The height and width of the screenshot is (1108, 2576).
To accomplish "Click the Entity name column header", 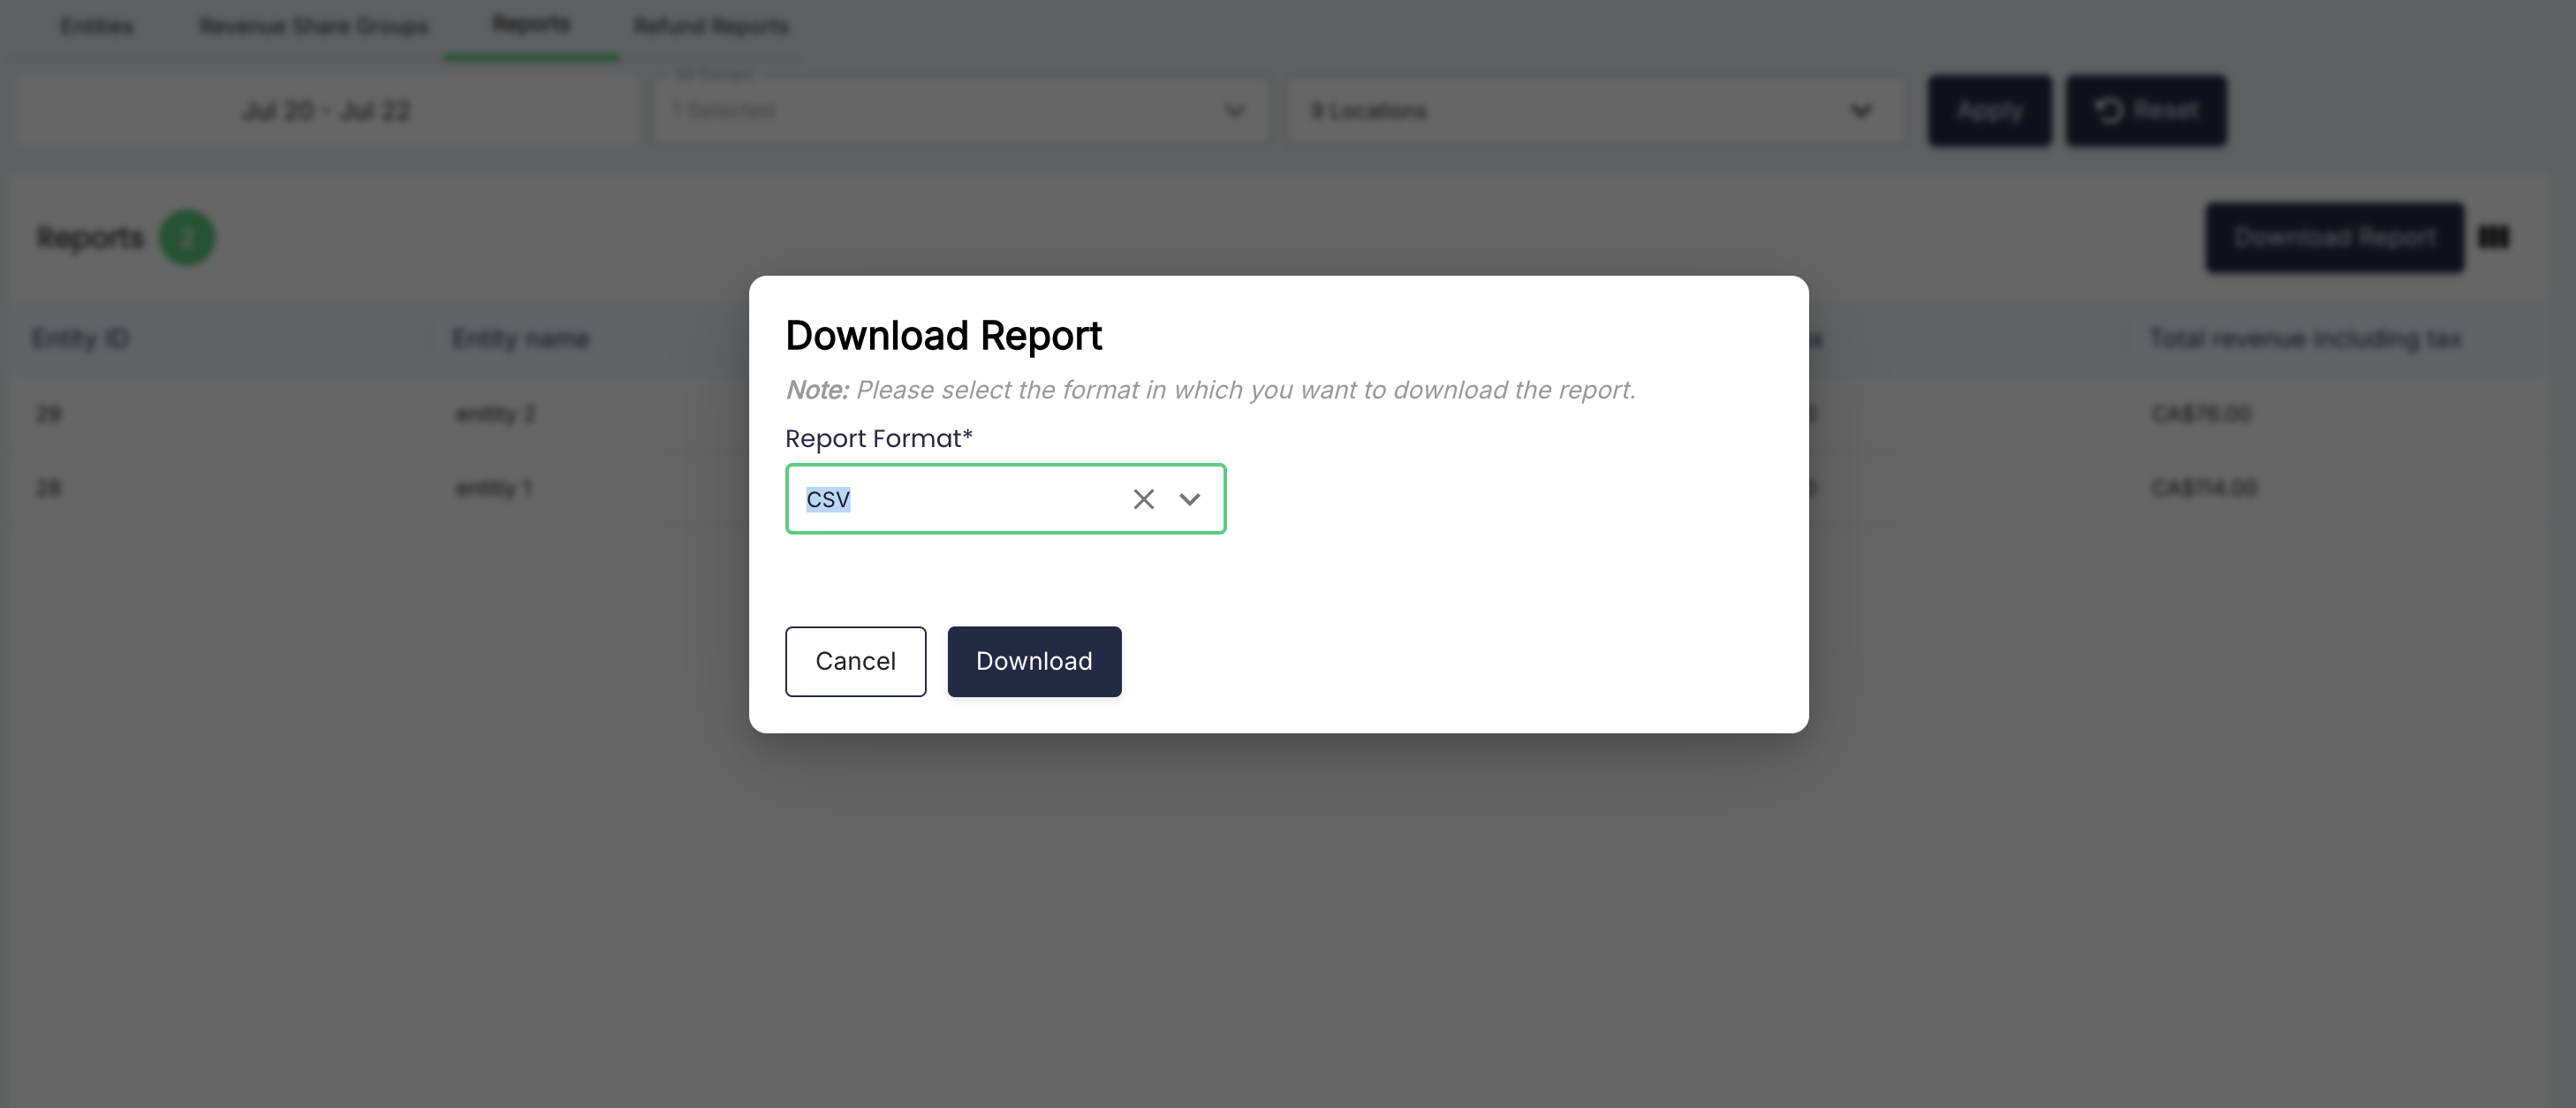I will pyautogui.click(x=520, y=338).
